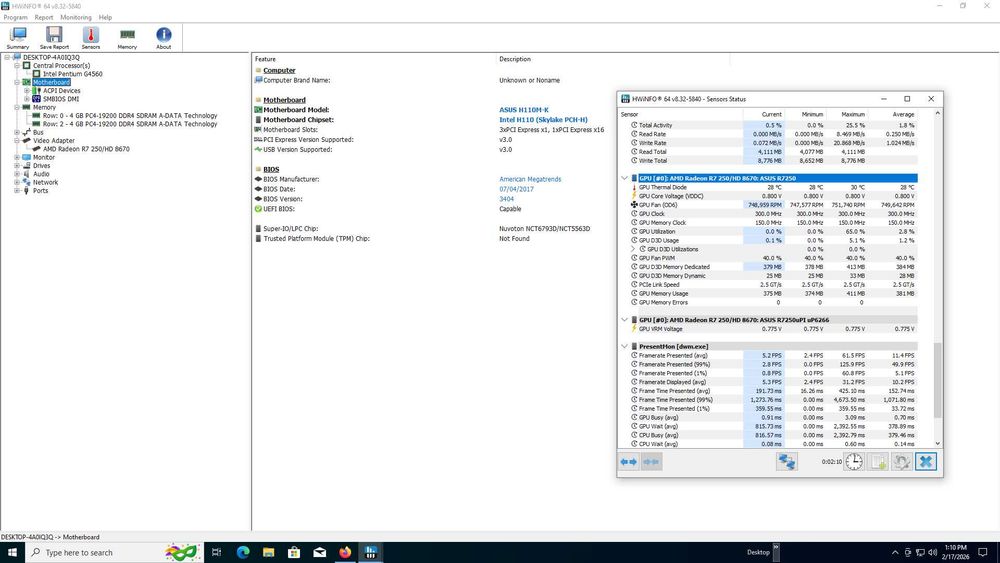The width and height of the screenshot is (1000, 563).
Task: Open the Windows Start menu
Action: coord(12,552)
